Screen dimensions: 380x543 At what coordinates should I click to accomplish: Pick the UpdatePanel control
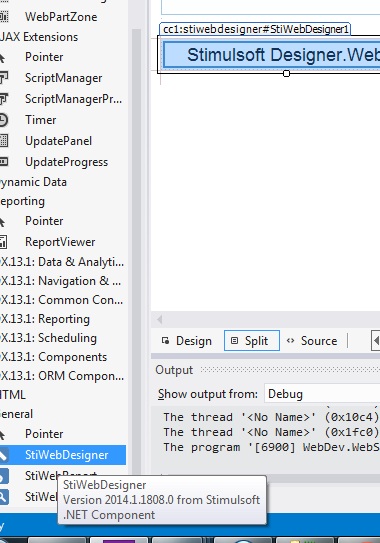[x=63, y=141]
